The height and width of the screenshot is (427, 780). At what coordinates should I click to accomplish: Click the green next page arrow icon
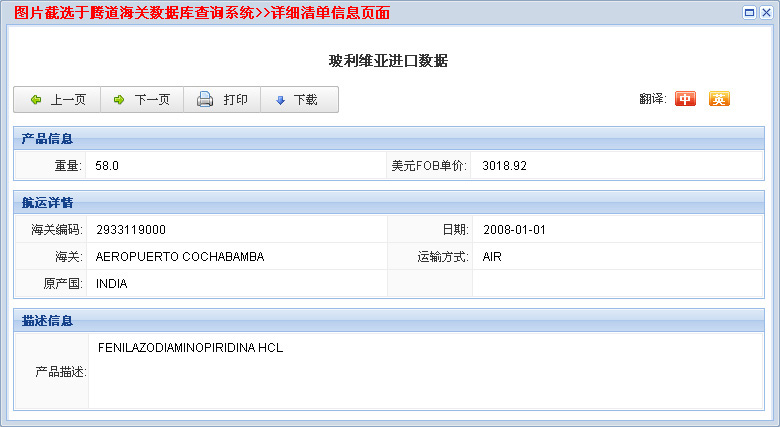pyautogui.click(x=119, y=100)
